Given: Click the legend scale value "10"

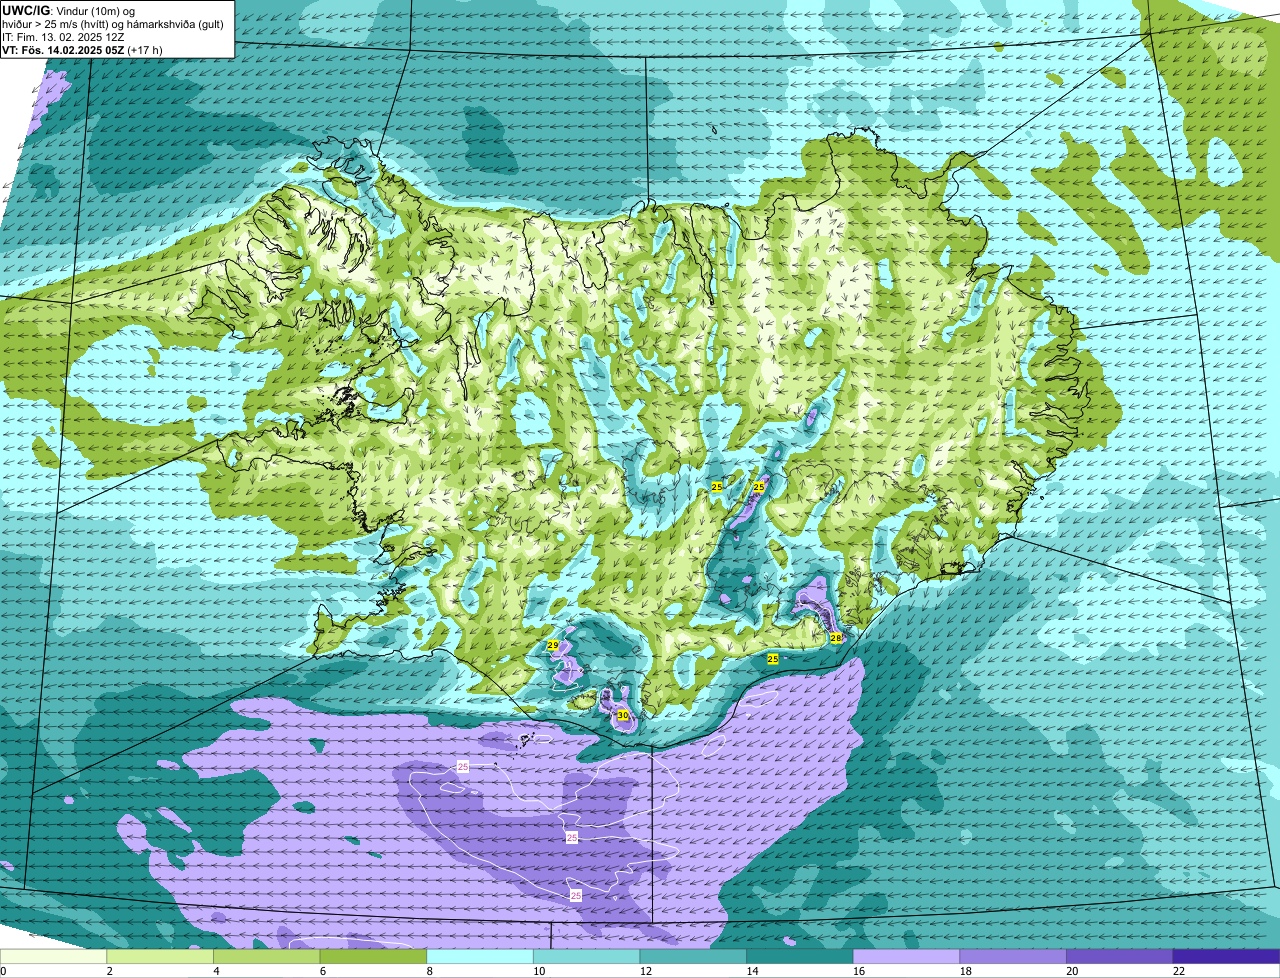Looking at the screenshot, I should (539, 971).
